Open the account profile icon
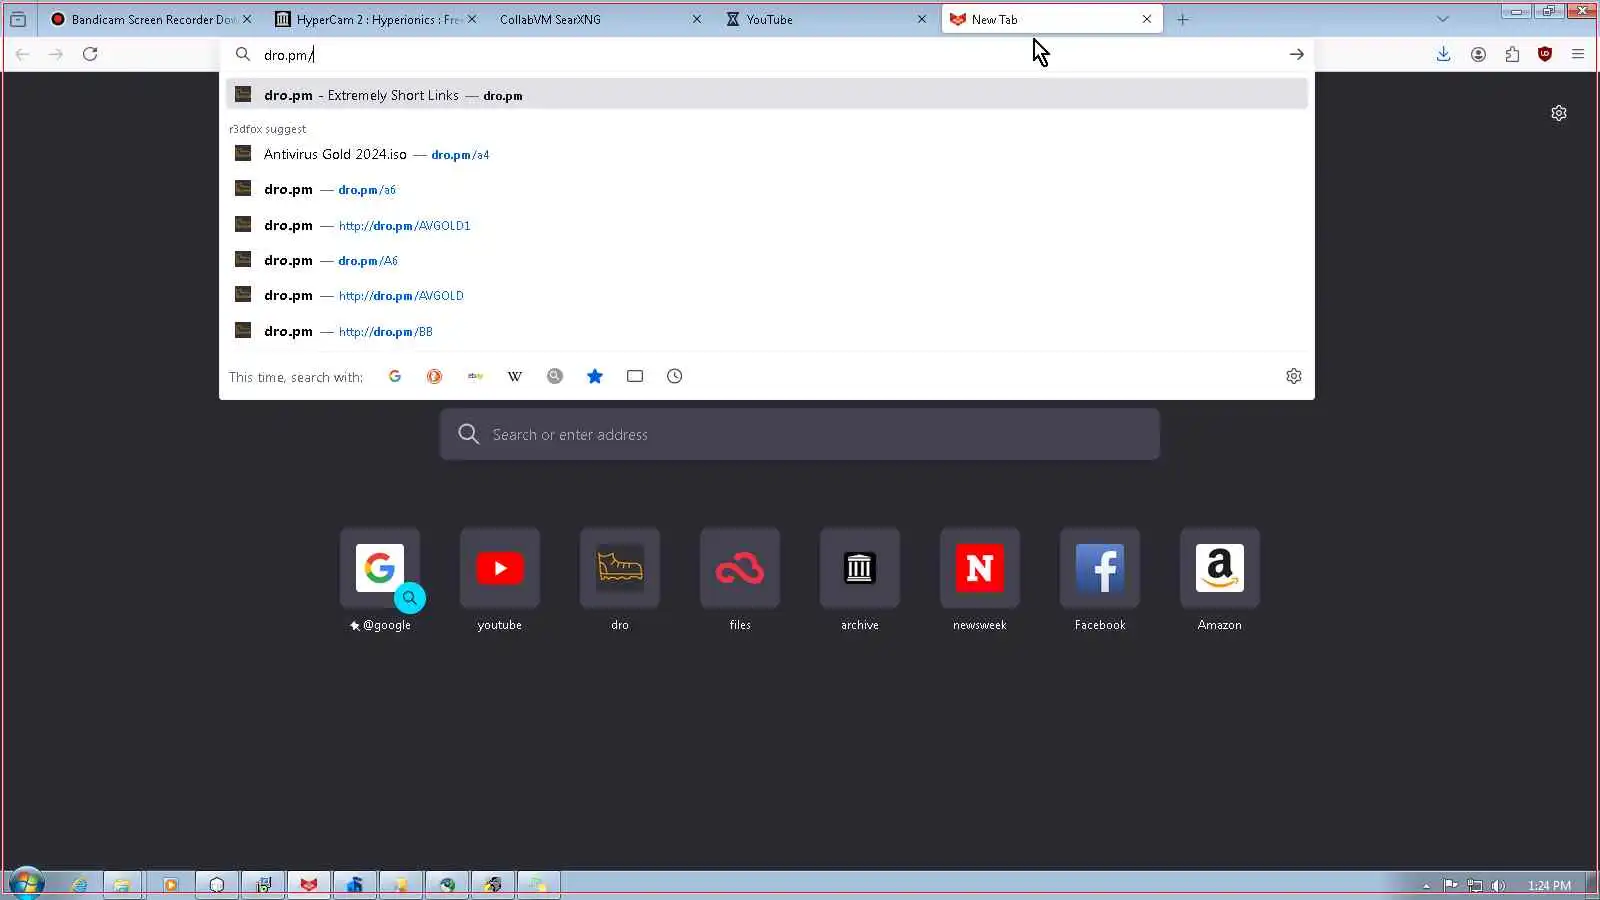 [x=1478, y=55]
